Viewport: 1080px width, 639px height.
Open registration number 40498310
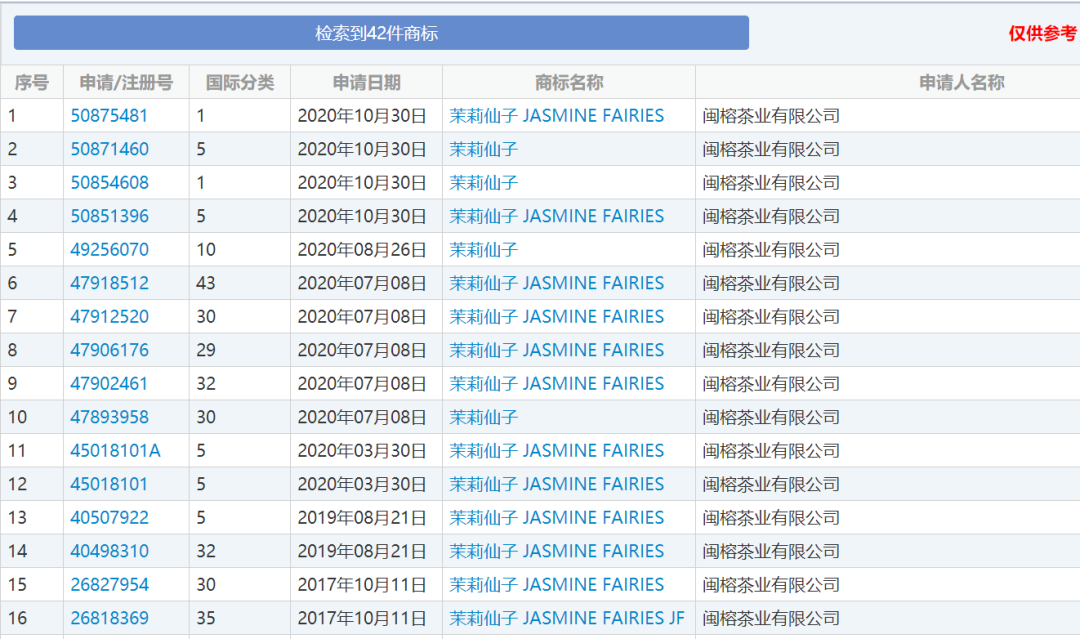[x=110, y=552]
